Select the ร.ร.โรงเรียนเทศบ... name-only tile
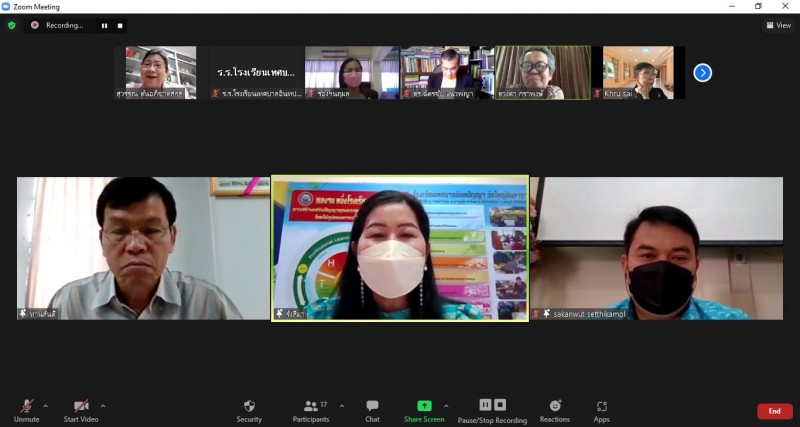800x427 pixels. click(257, 72)
